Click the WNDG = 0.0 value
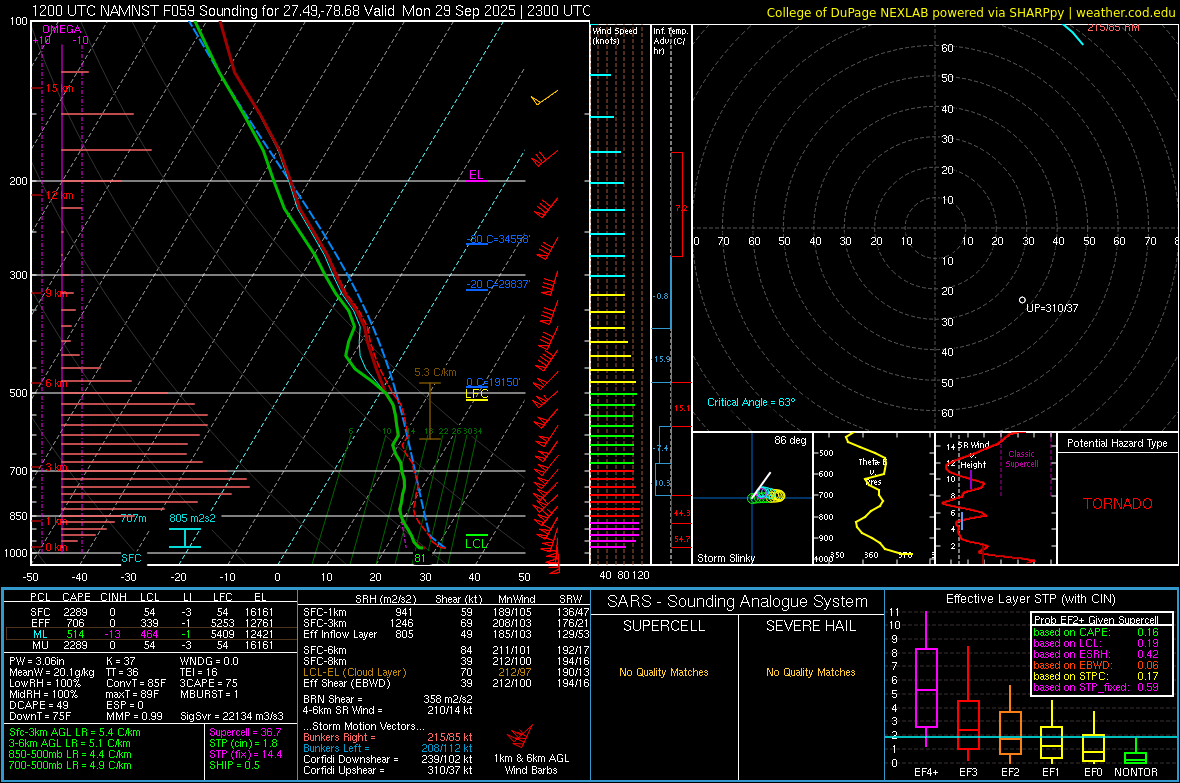 (209, 661)
